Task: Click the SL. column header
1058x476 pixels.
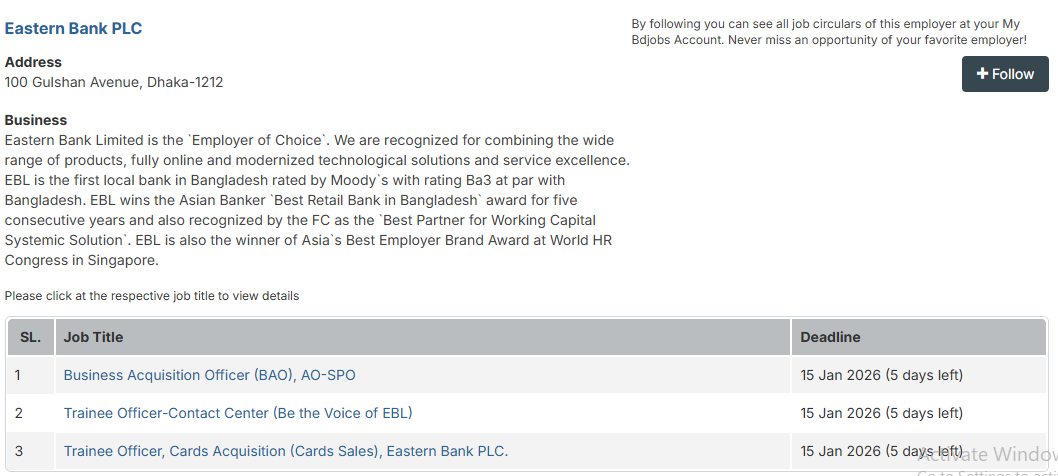Action: click(30, 337)
